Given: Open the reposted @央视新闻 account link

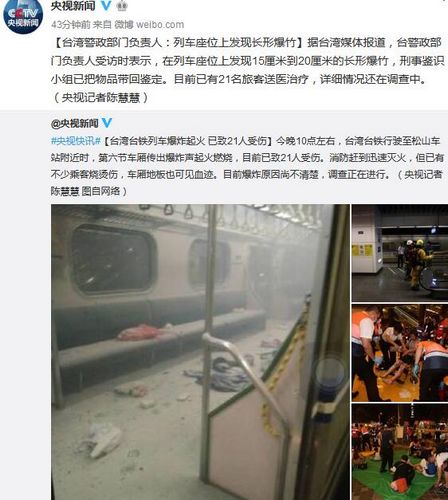Looking at the screenshot, I should [75, 123].
